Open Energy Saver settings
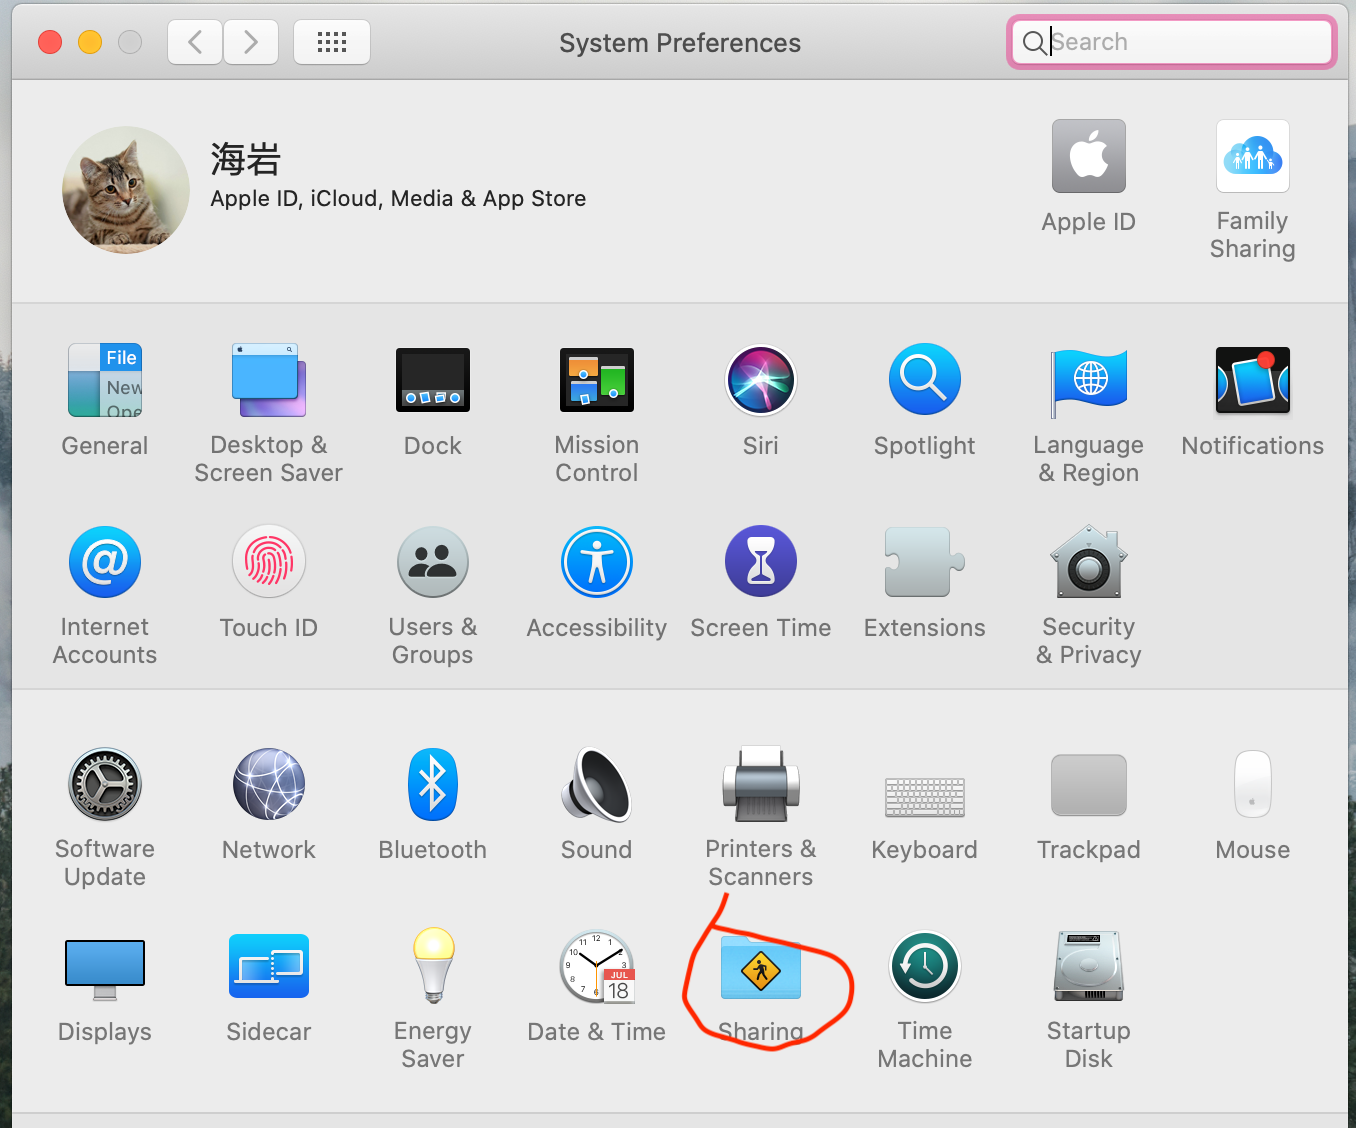This screenshot has height=1128, width=1356. 432,966
